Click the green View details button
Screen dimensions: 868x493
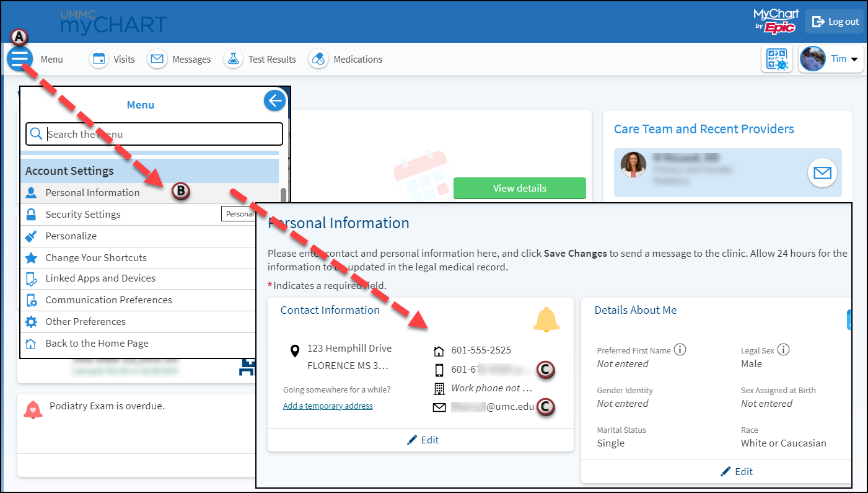(x=519, y=188)
